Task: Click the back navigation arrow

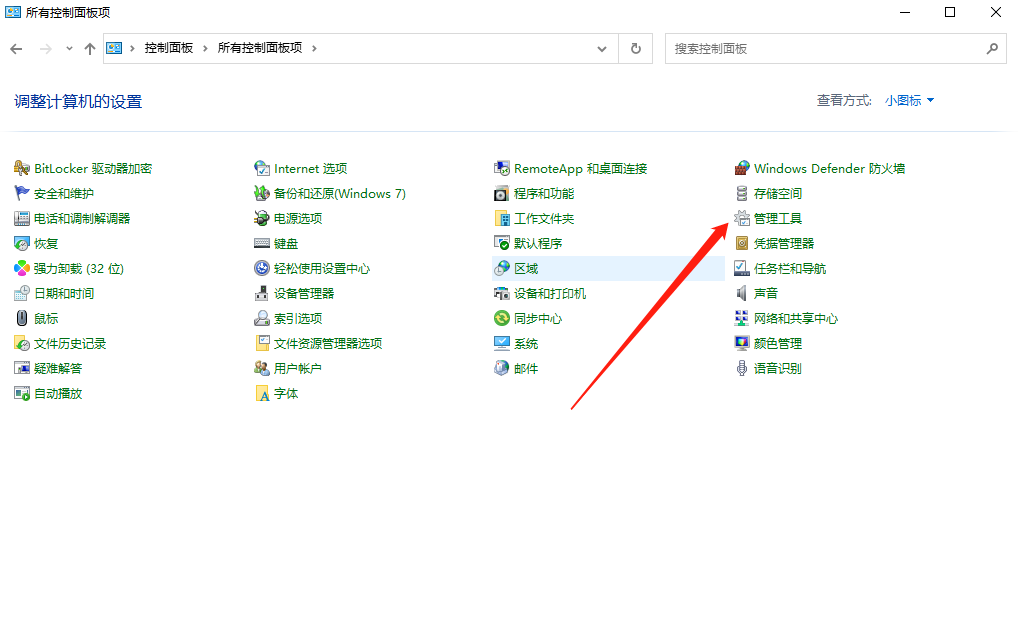Action: [x=16, y=47]
